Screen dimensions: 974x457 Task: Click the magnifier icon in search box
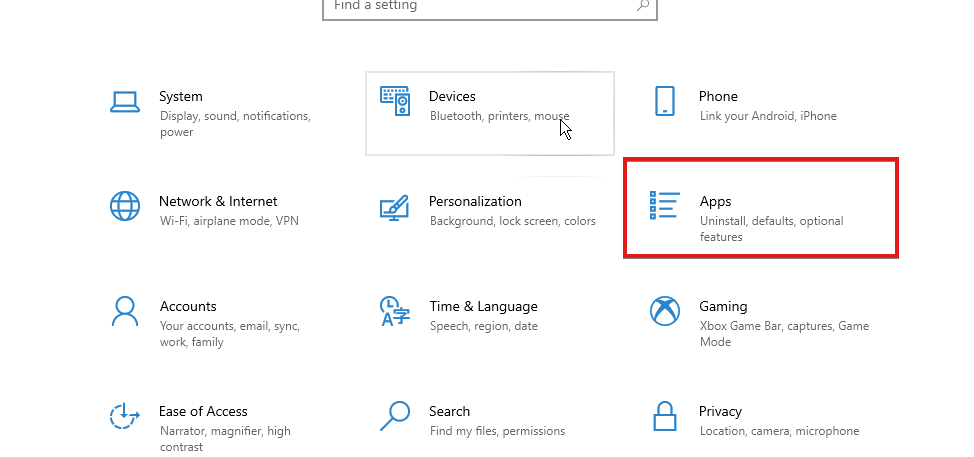coord(643,6)
